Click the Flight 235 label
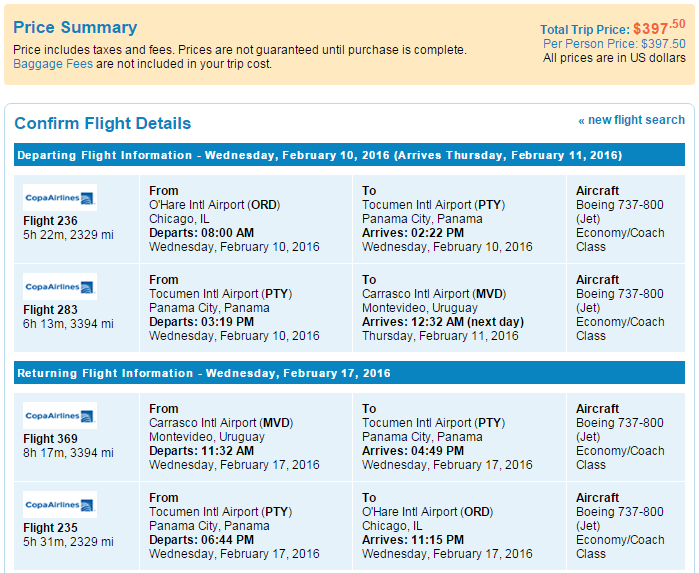Viewport: 699px width, 573px height. tap(50, 528)
